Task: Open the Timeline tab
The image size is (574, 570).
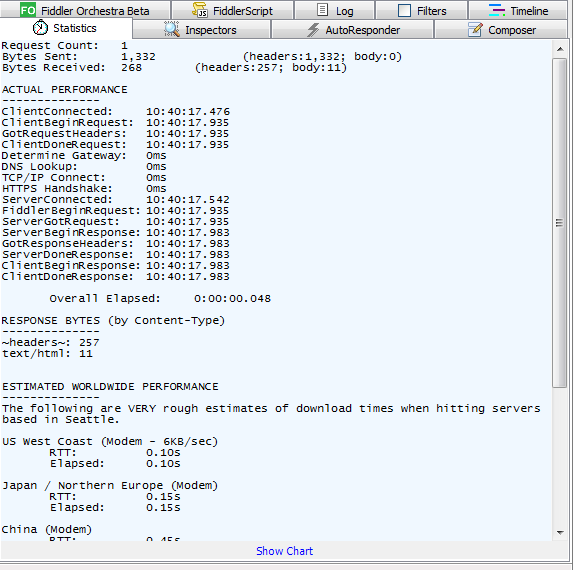Action: click(x=518, y=10)
